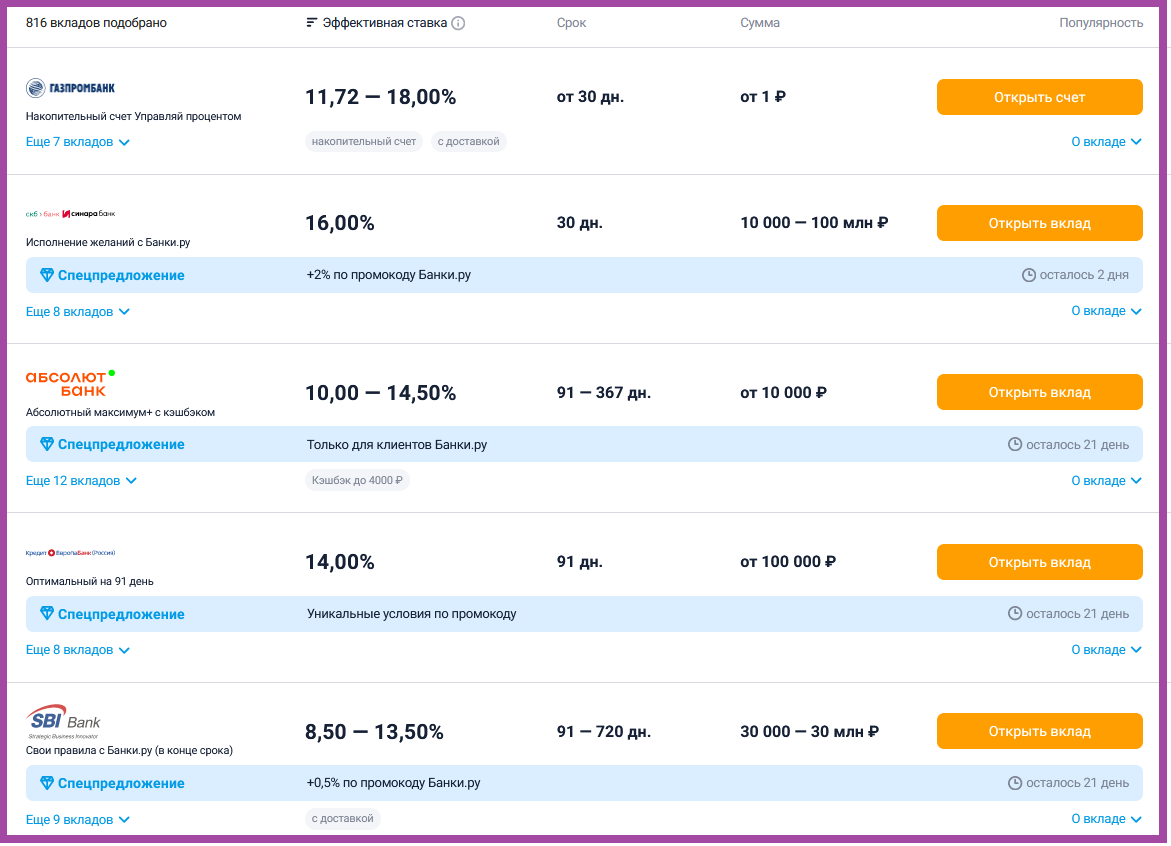Screen dimensions: 1171x846
Task: Click clock icon in Absolut Bank offer row
Action: click(x=1015, y=445)
